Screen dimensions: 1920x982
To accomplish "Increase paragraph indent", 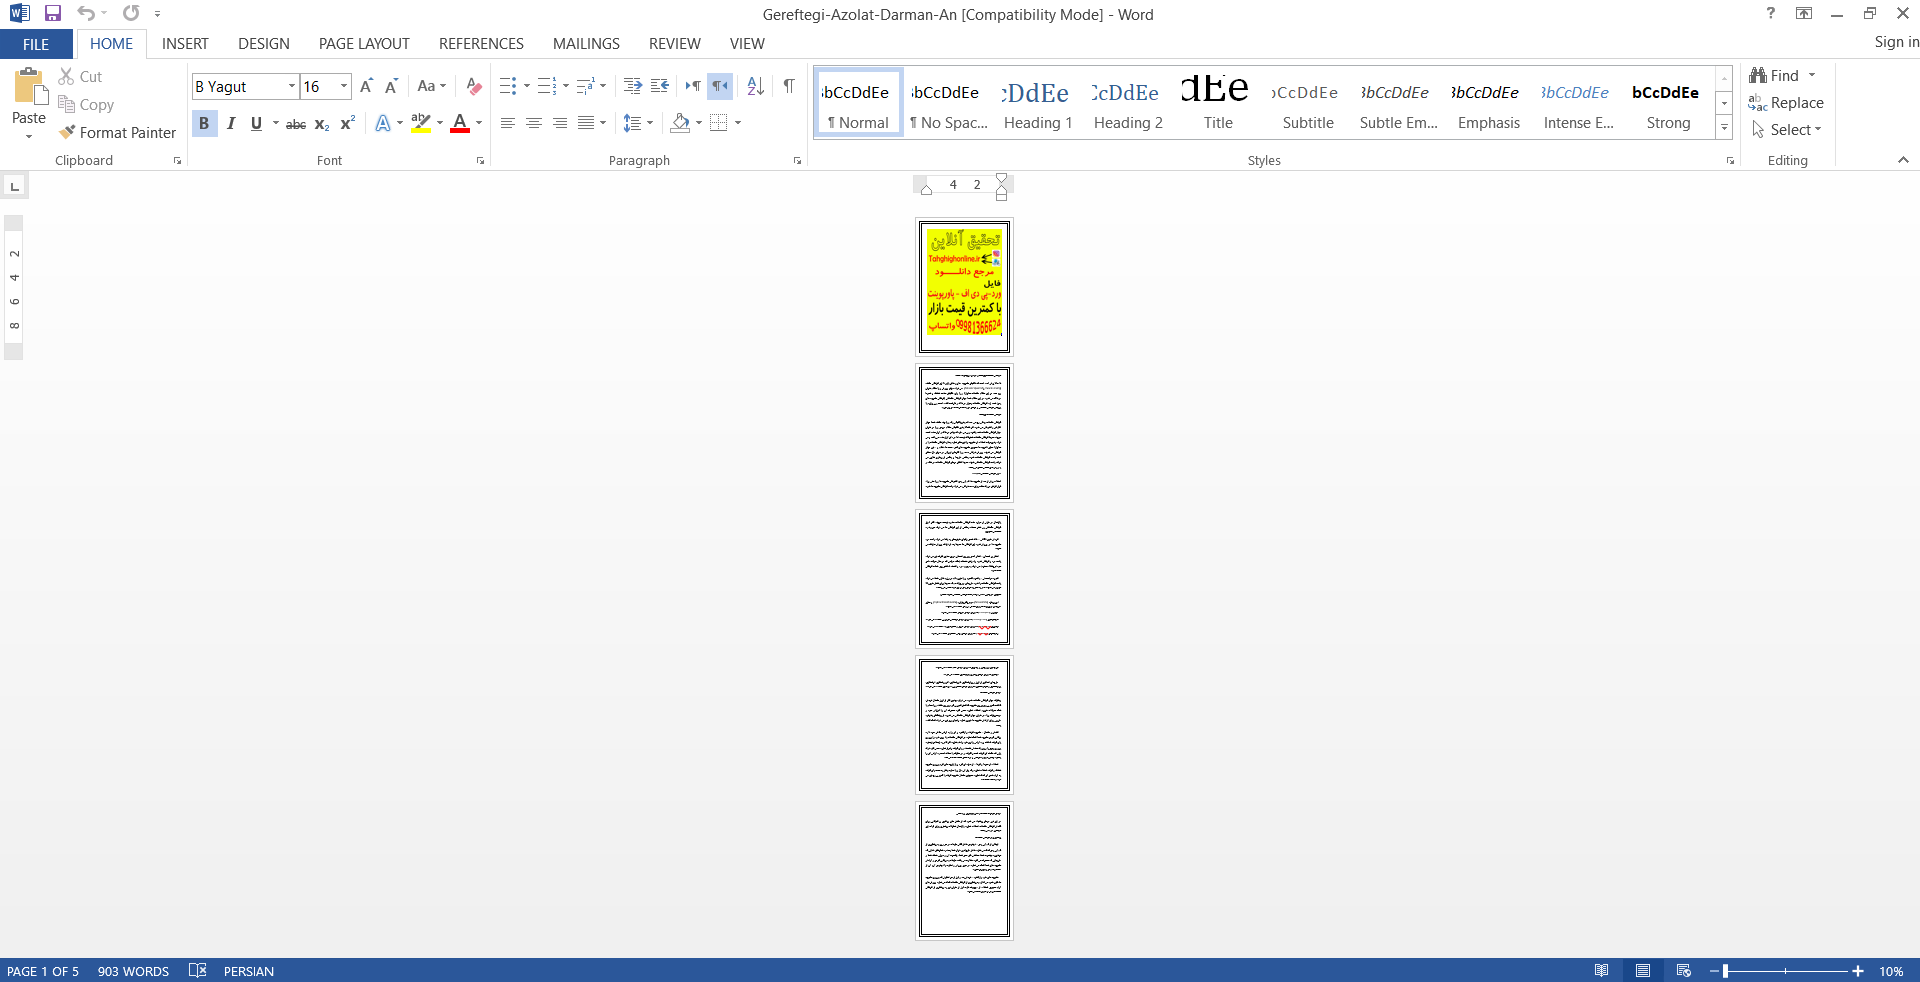I will coord(659,86).
